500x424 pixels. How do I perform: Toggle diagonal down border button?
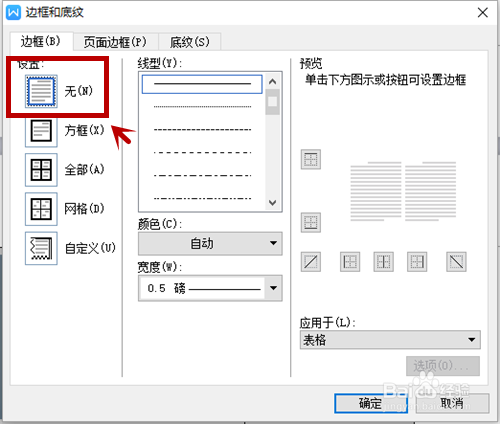coord(456,262)
